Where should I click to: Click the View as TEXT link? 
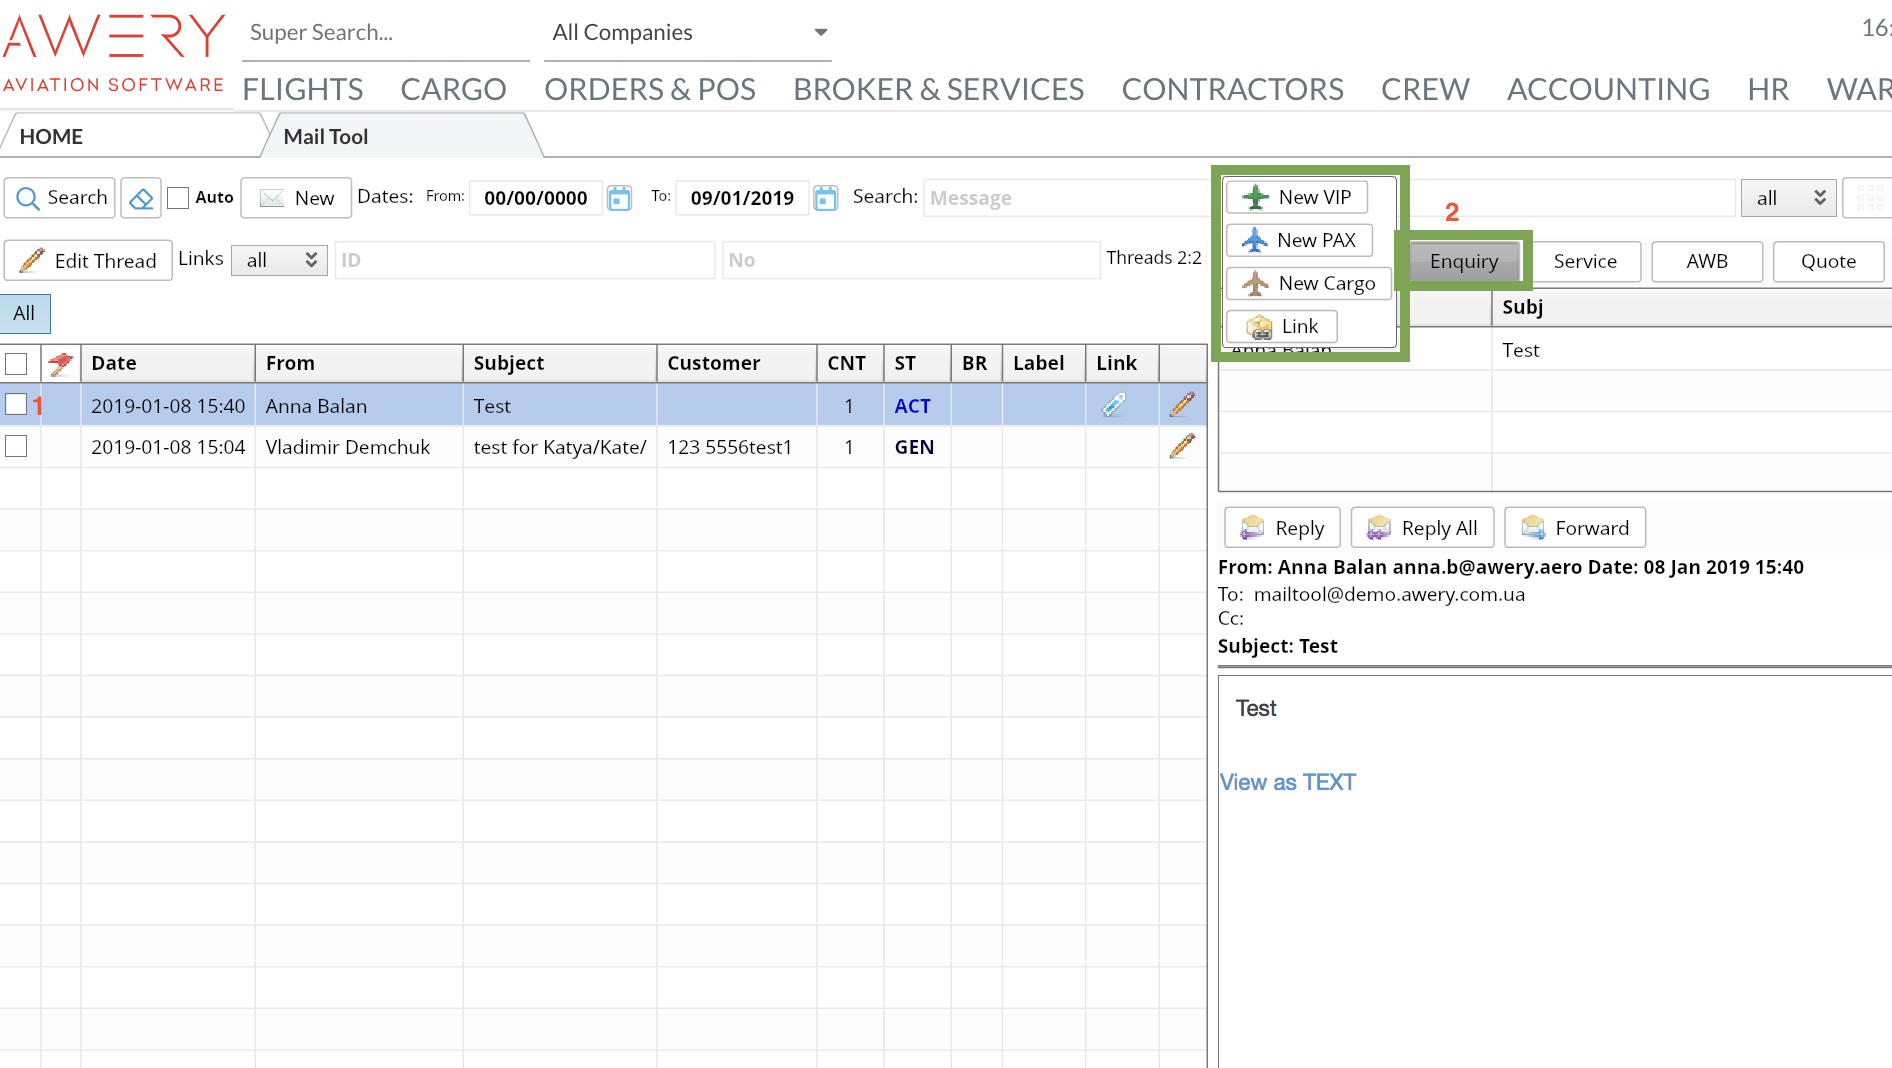(x=1287, y=782)
